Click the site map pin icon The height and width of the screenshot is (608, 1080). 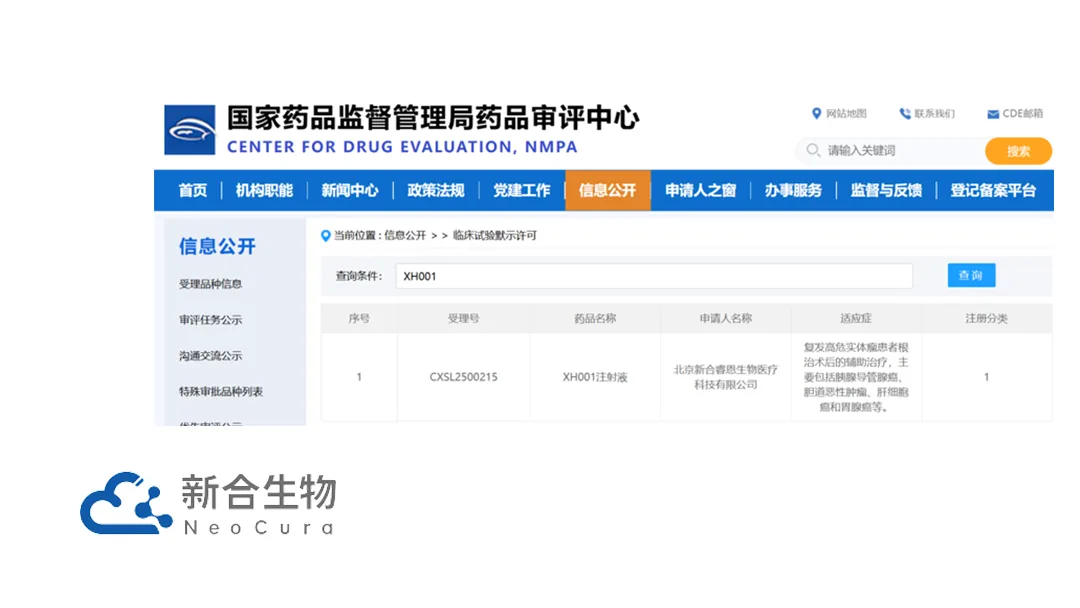[817, 114]
